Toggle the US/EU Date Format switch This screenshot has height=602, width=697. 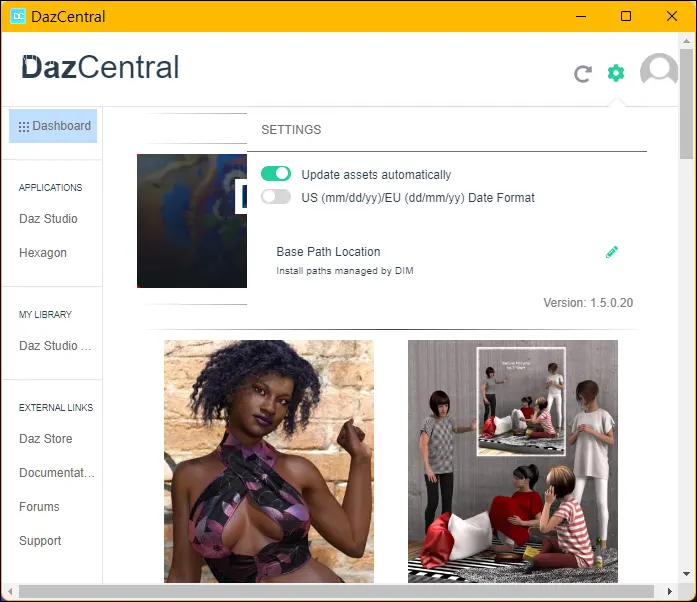(276, 197)
